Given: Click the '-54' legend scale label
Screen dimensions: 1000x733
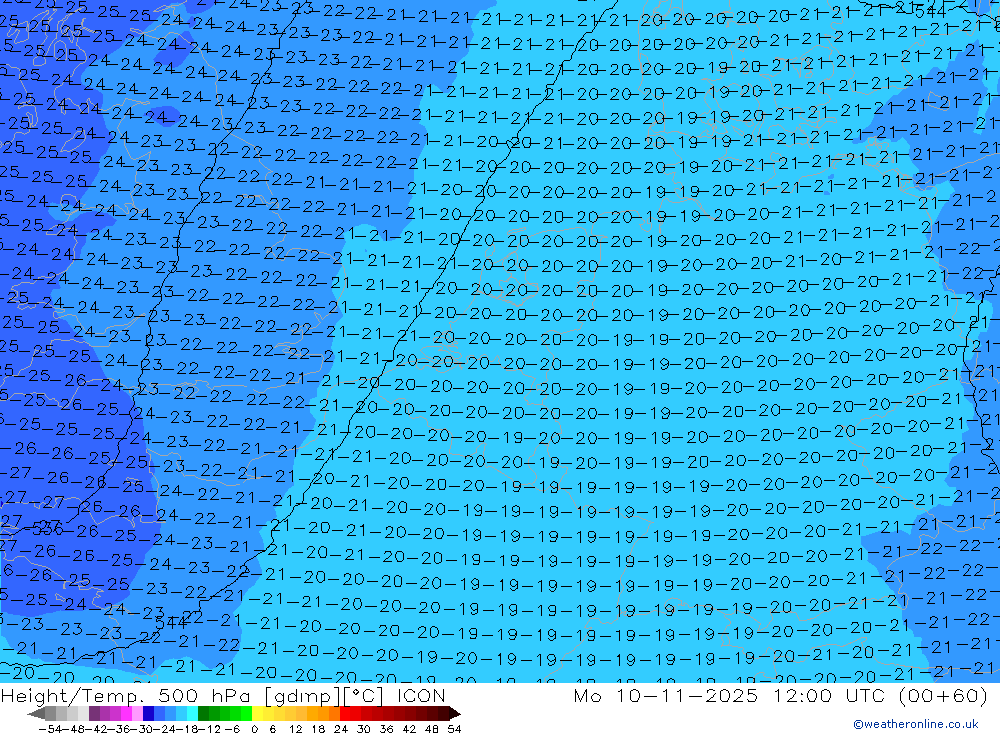Looking at the screenshot, I should 50,729.
